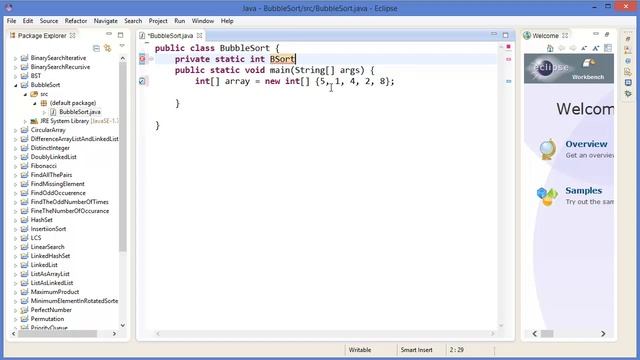Select the LinkedHashSet project
The height and width of the screenshot is (360, 640).
pos(50,256)
